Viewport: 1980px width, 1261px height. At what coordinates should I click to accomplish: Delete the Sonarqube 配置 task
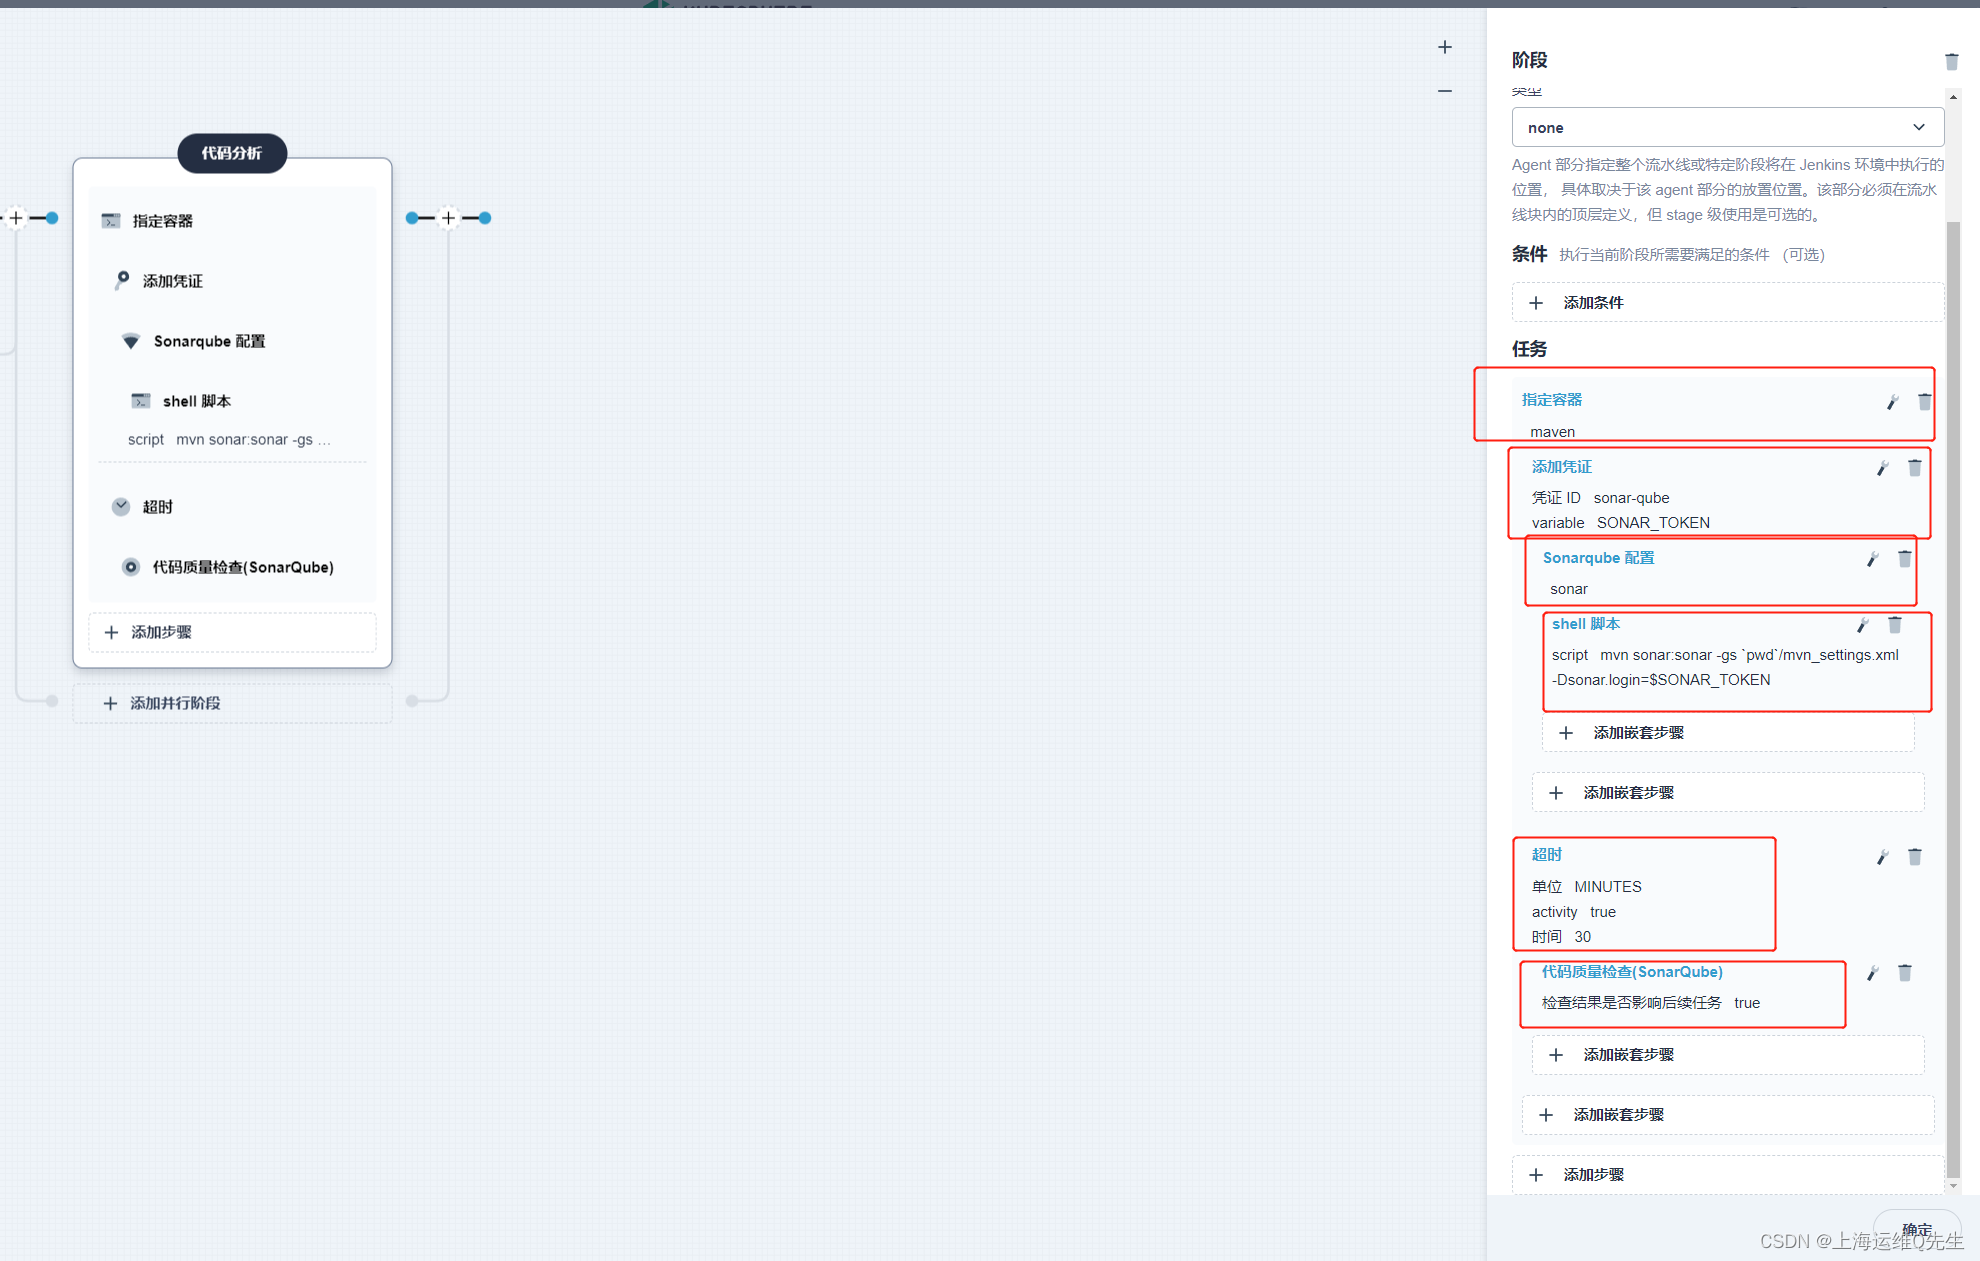pyautogui.click(x=1904, y=559)
